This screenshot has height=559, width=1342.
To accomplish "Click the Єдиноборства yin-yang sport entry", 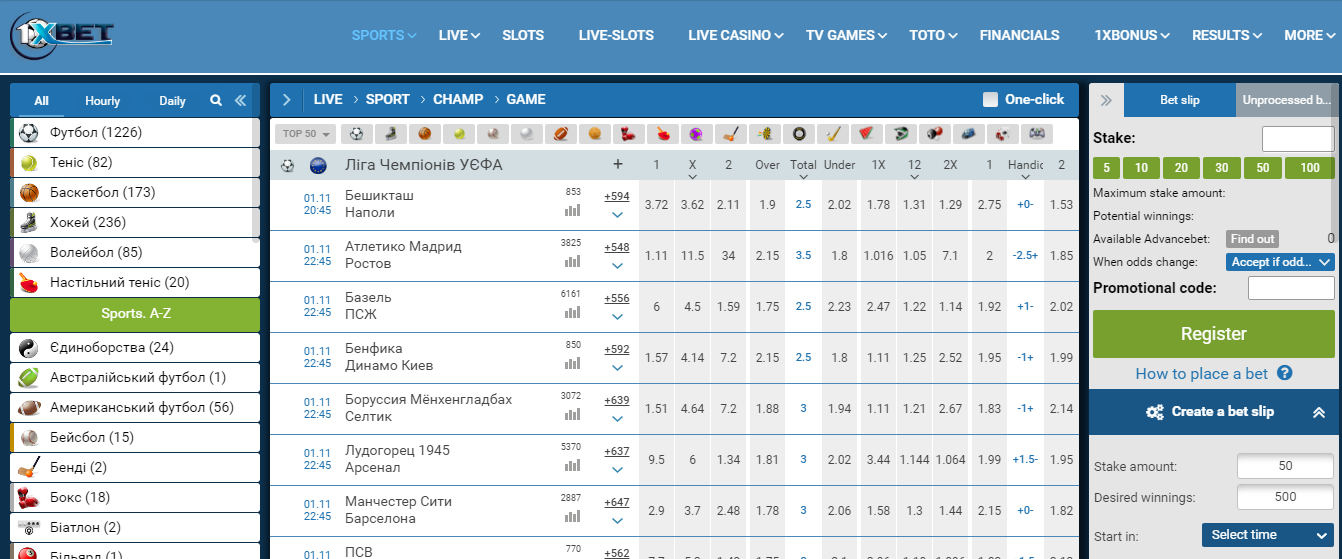I will [x=135, y=347].
